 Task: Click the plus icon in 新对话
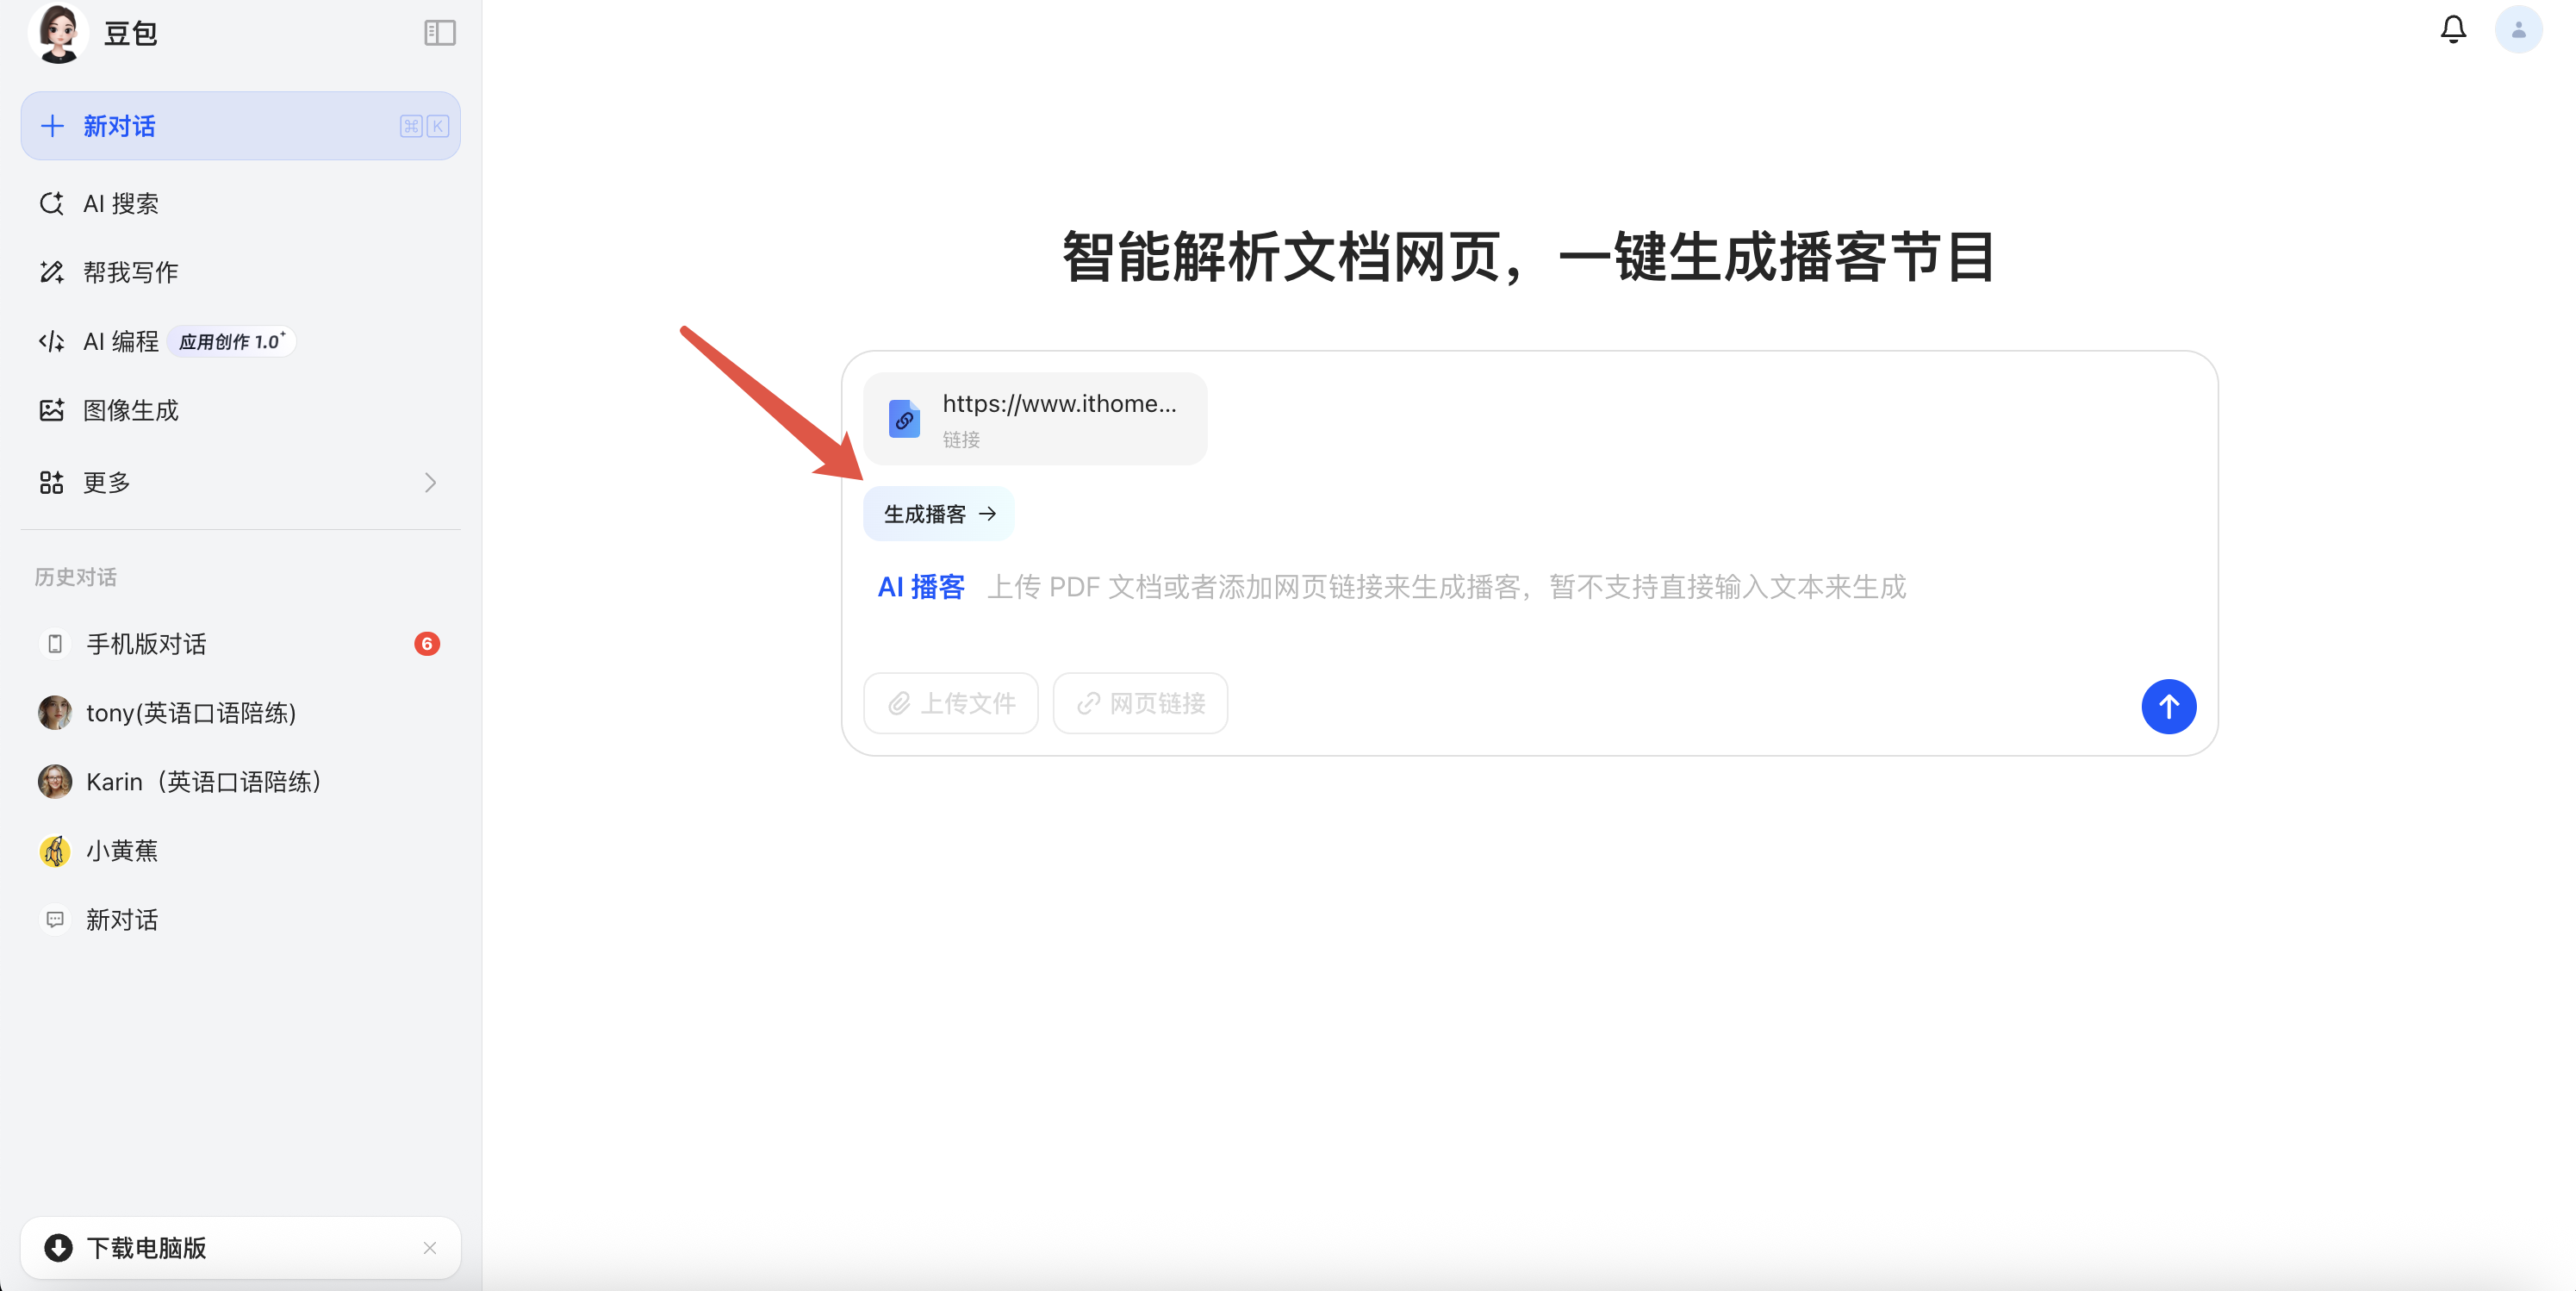[52, 126]
